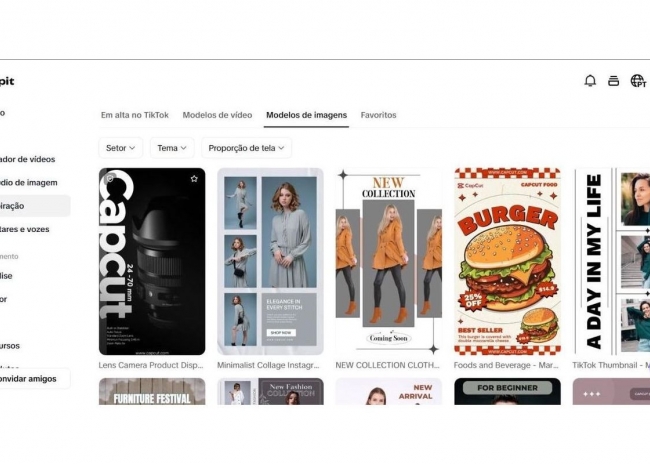Open the notifications bell icon

[x=590, y=80]
